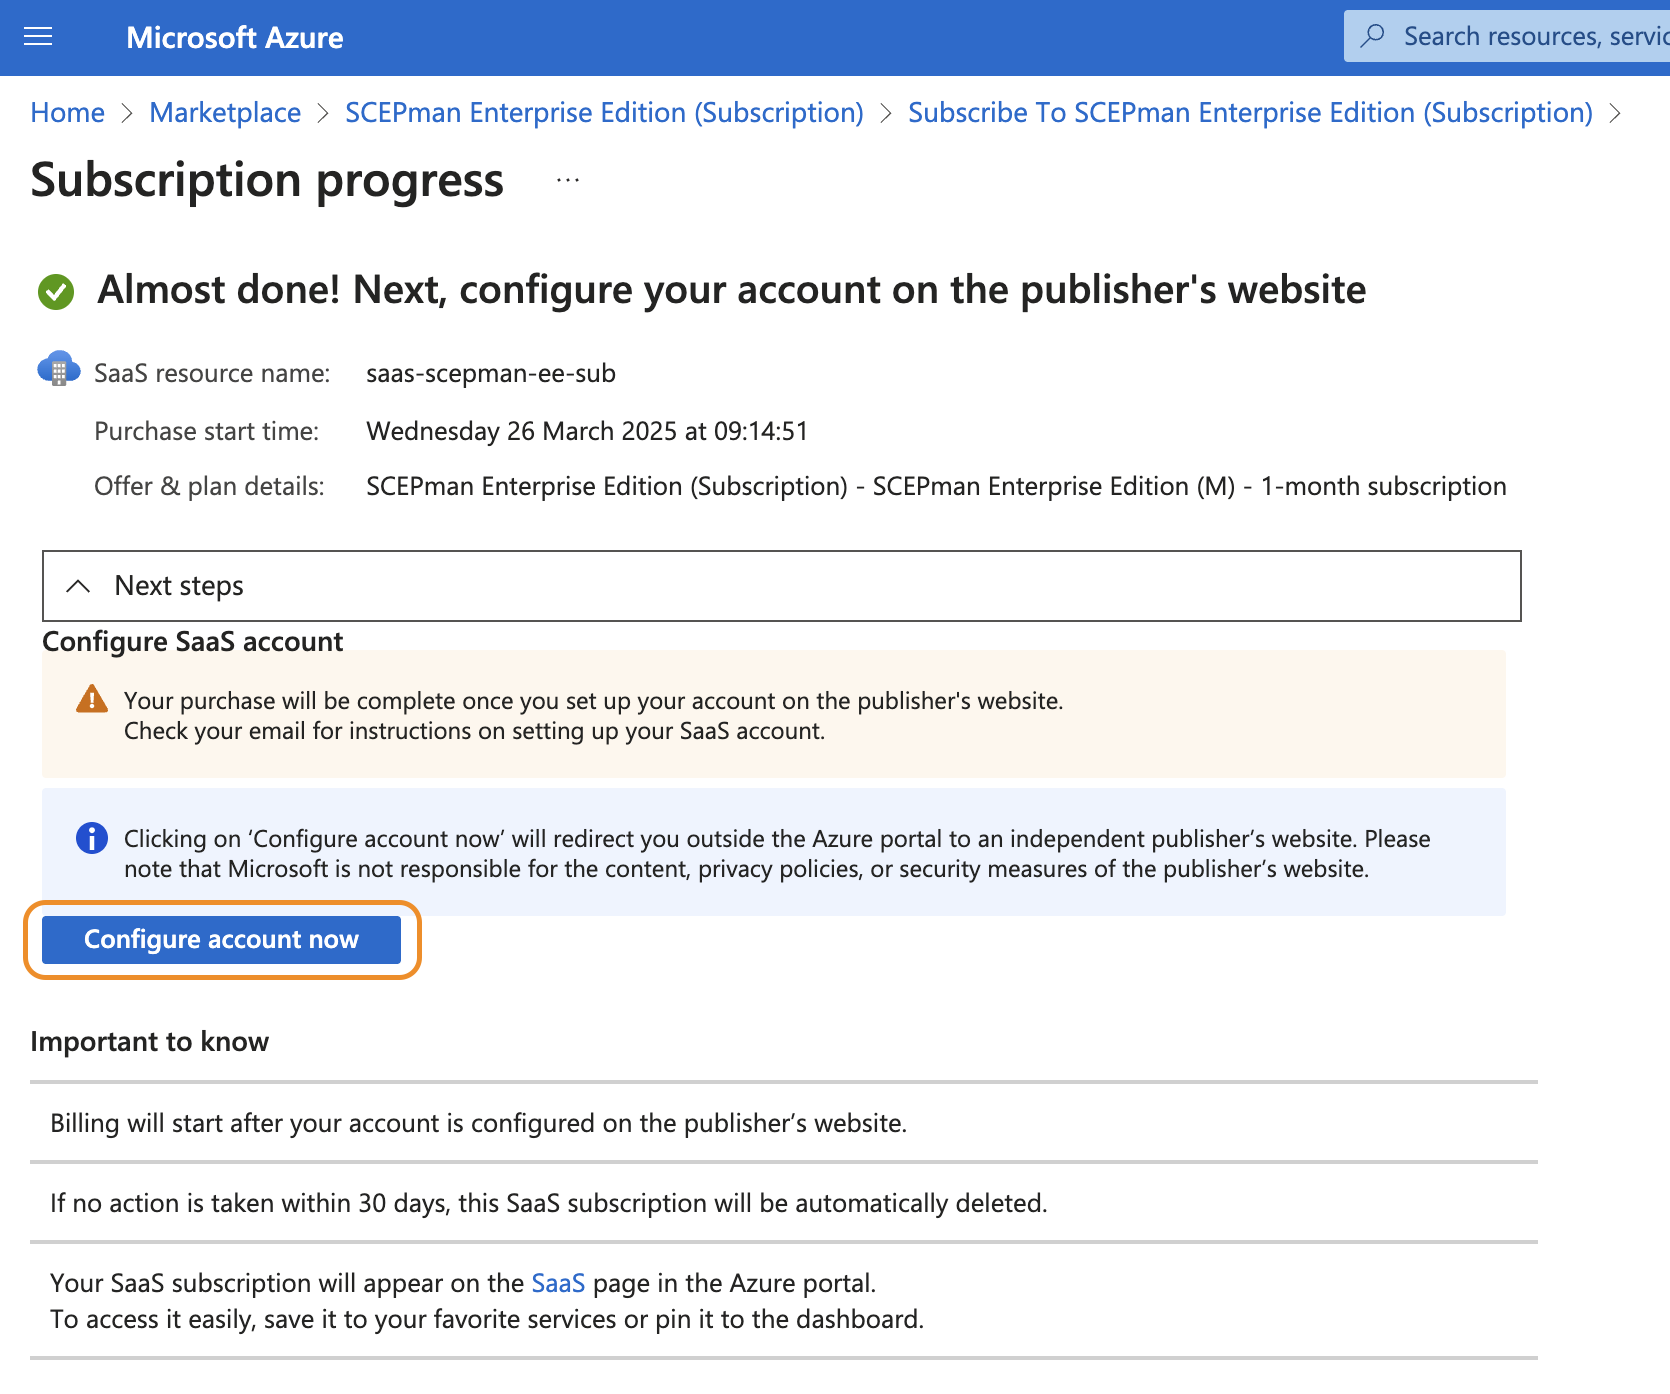Follow the SaaS page link
The image size is (1670, 1394).
[x=558, y=1283]
